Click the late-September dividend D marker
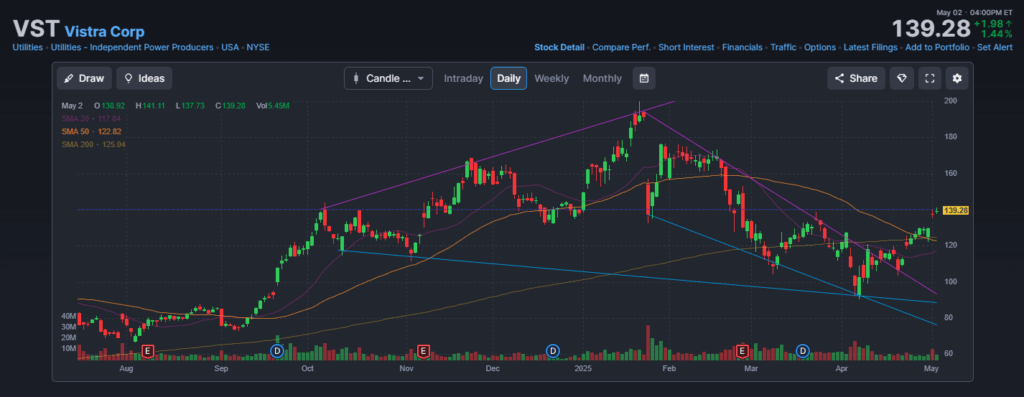Image resolution: width=1024 pixels, height=397 pixels. pos(277,351)
